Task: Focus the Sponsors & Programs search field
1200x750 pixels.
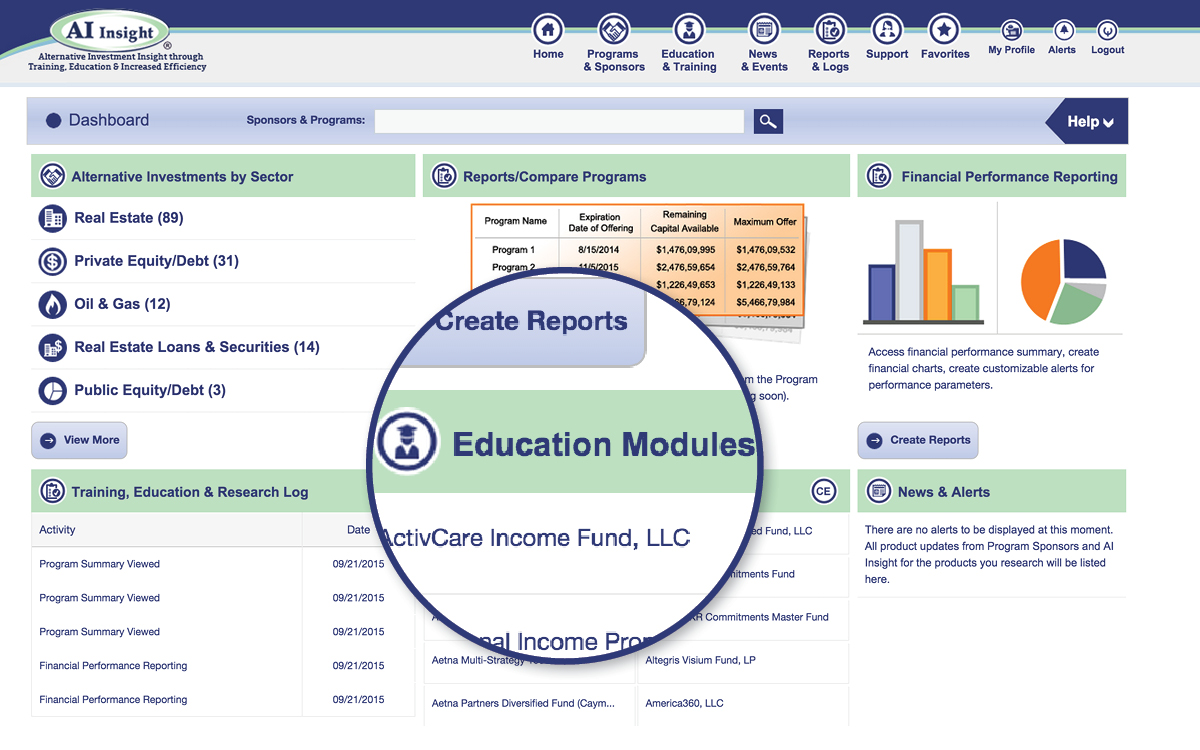Action: (559, 121)
